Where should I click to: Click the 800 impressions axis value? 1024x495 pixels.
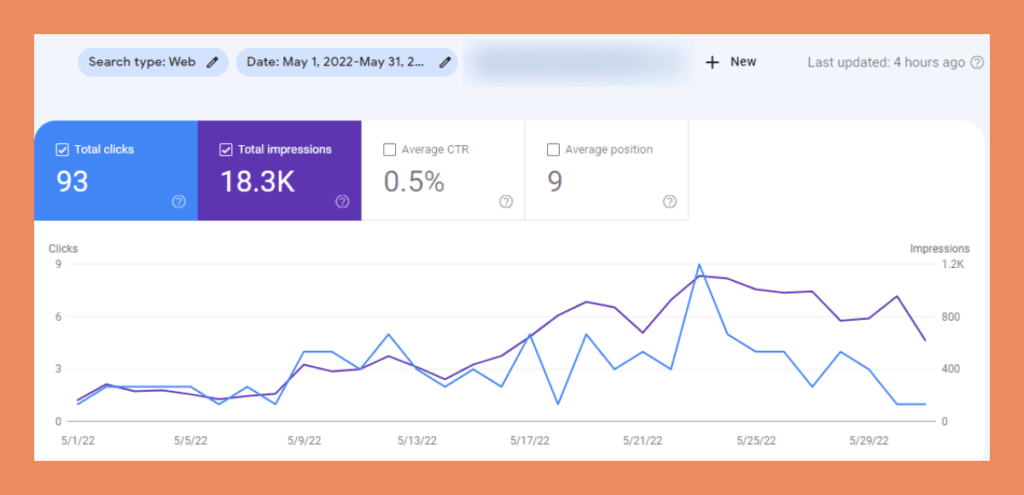pos(953,317)
